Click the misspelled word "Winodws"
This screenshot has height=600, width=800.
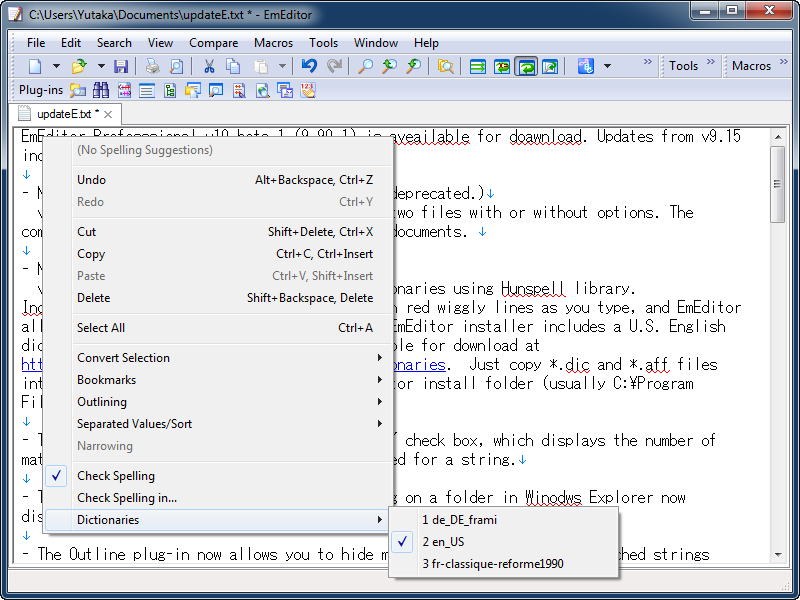coord(553,497)
